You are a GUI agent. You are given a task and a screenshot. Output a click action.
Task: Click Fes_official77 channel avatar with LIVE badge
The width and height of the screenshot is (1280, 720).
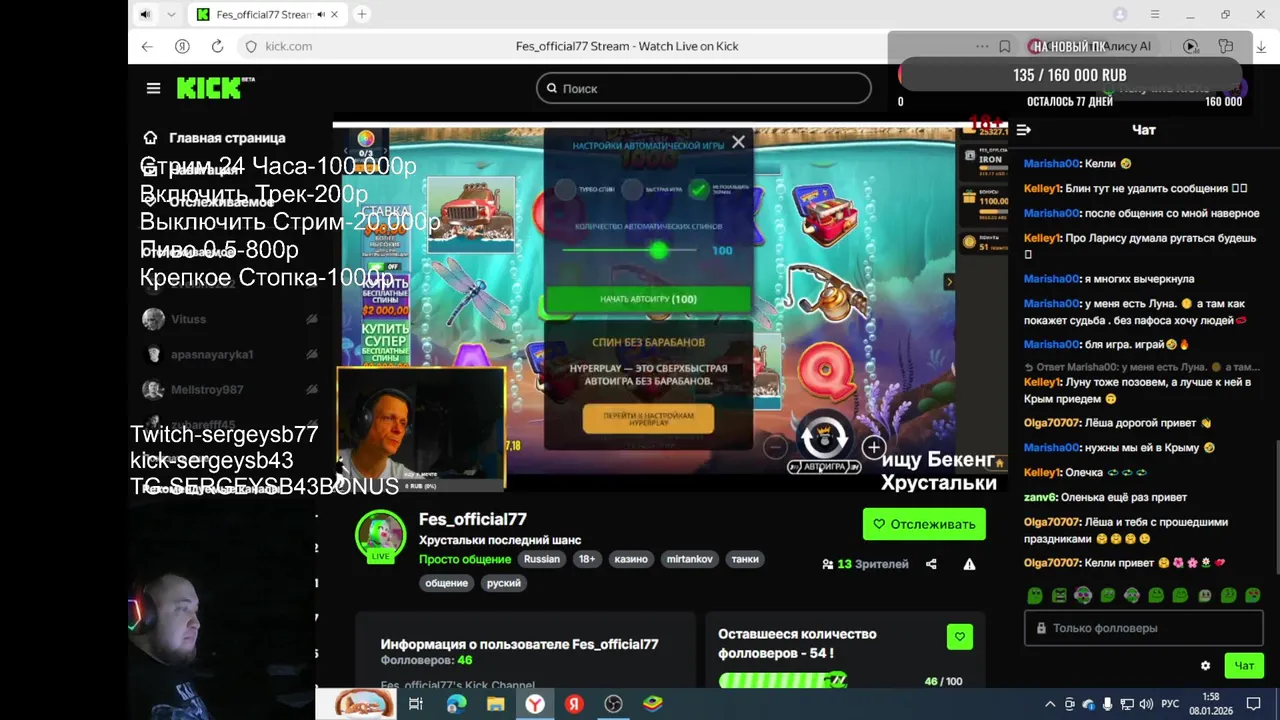coord(380,535)
